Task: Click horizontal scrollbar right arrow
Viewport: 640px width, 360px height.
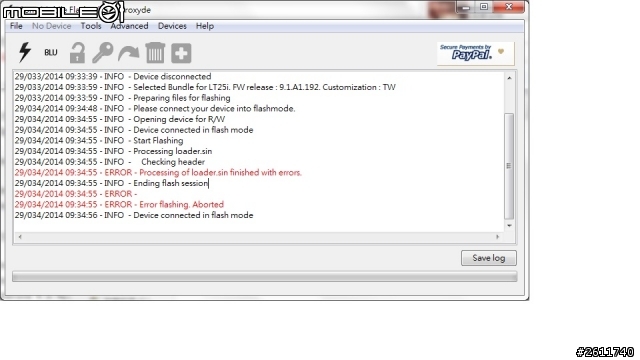Action: (x=497, y=237)
